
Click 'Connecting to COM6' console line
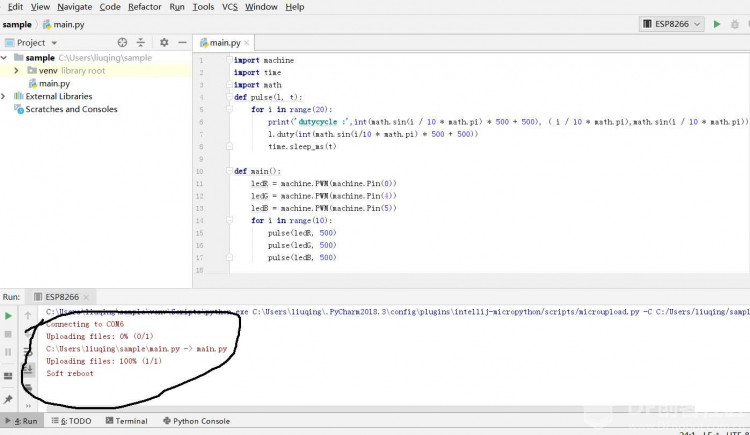[x=85, y=324]
